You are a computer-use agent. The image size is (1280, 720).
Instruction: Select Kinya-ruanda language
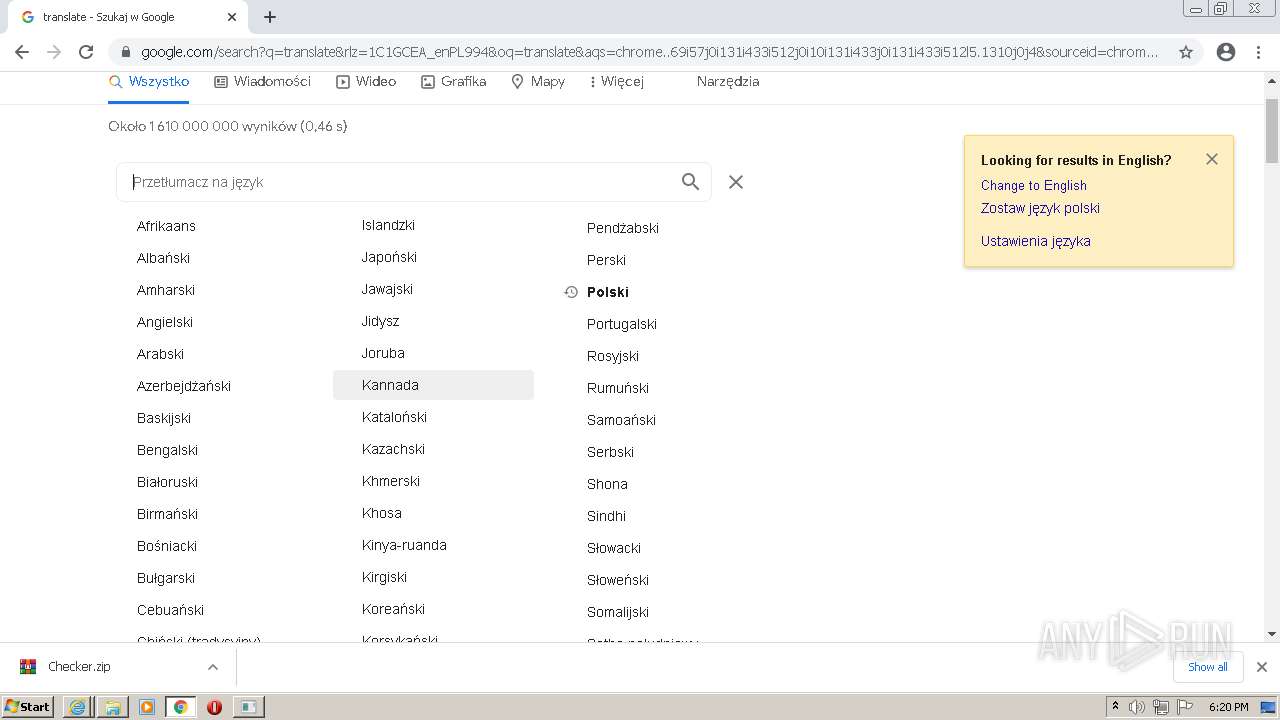(404, 545)
